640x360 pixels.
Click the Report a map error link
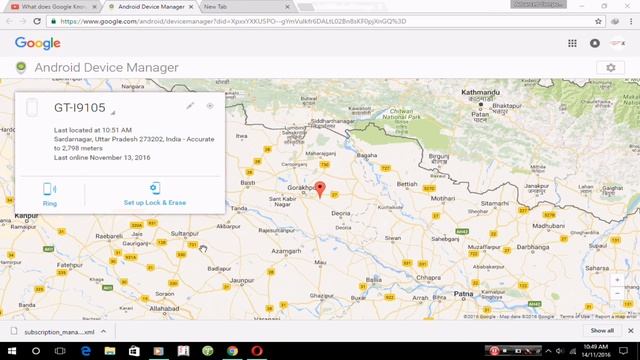point(615,316)
